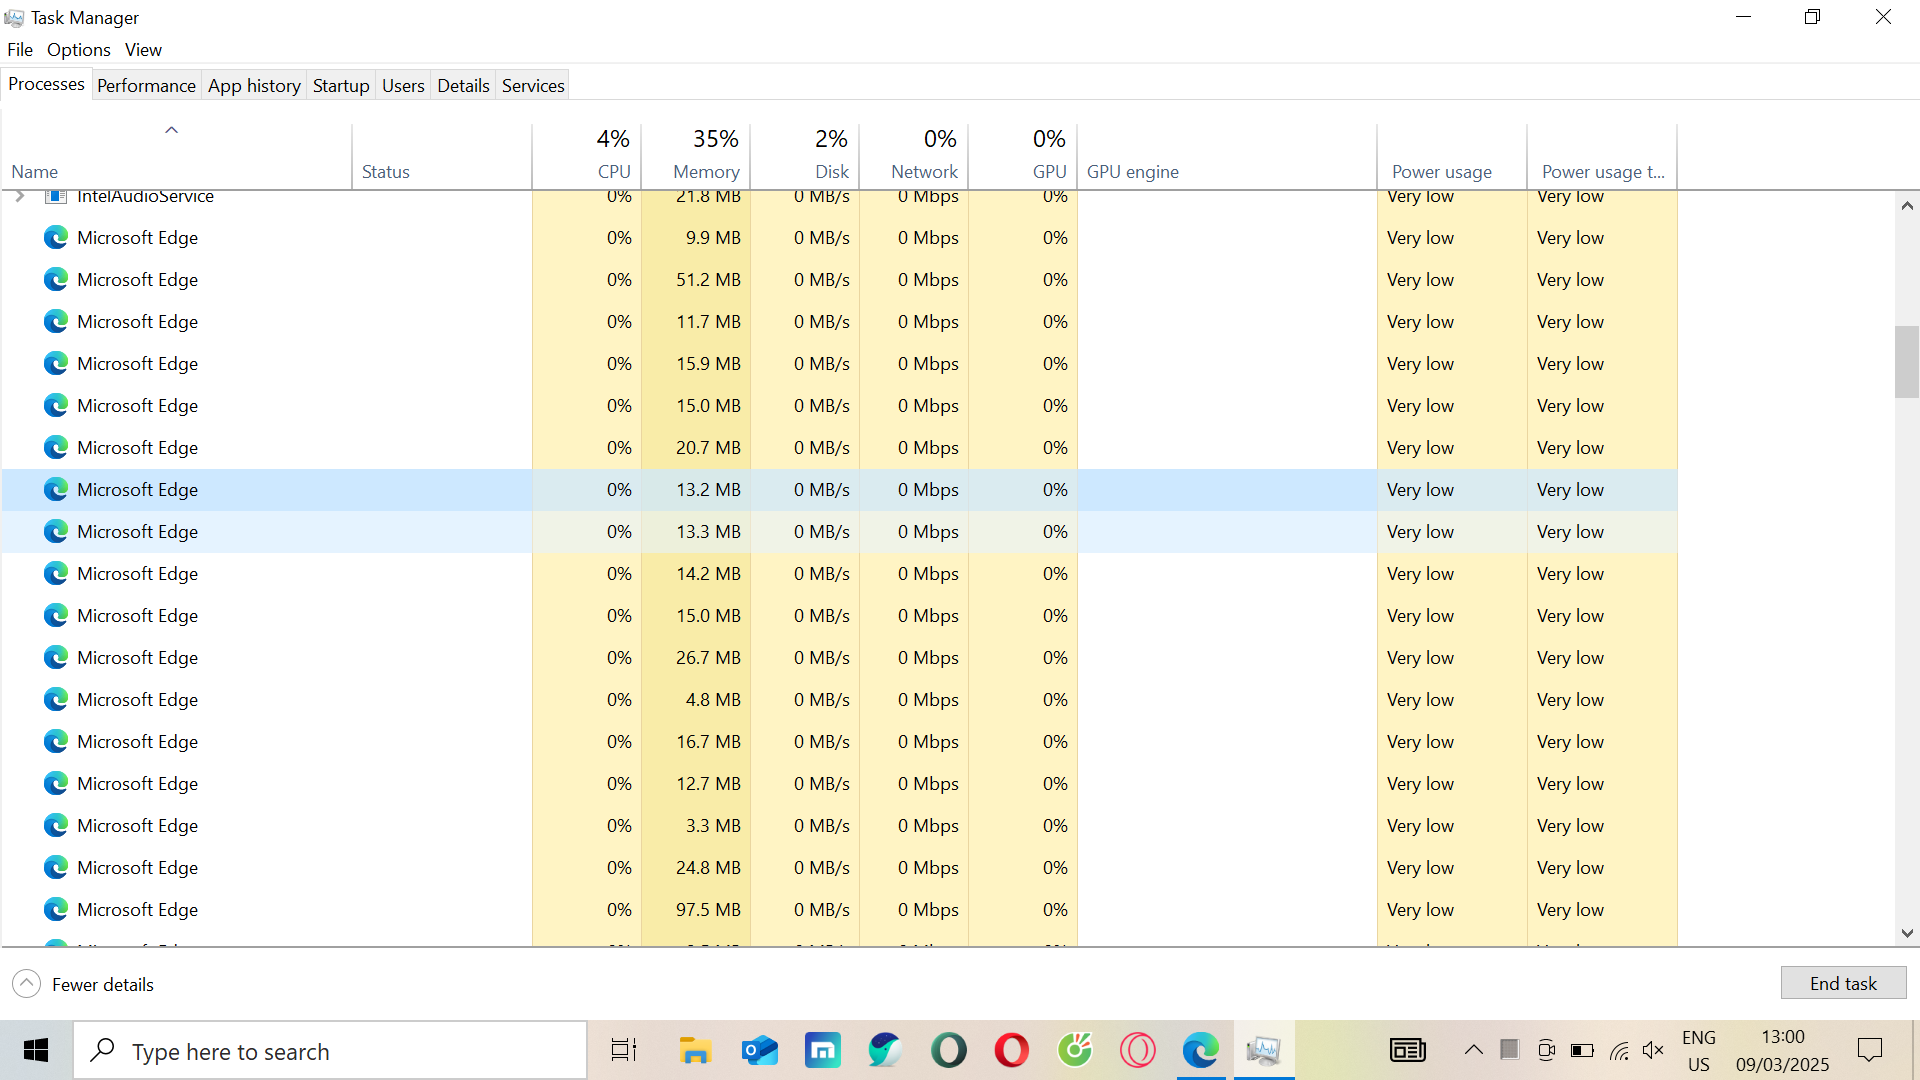The height and width of the screenshot is (1080, 1920).
Task: Click the End task button
Action: [1843, 983]
